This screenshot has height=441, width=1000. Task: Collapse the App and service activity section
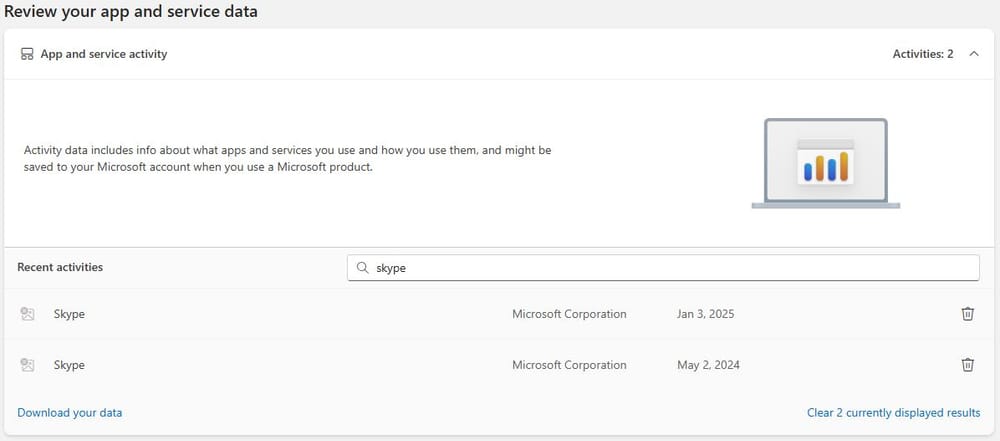[974, 54]
